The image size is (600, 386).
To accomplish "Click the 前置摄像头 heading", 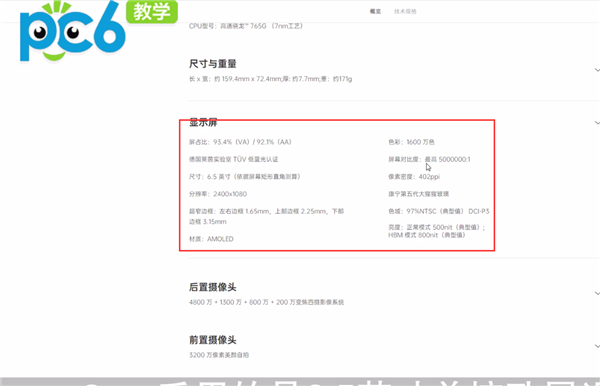I will pyautogui.click(x=213, y=340).
